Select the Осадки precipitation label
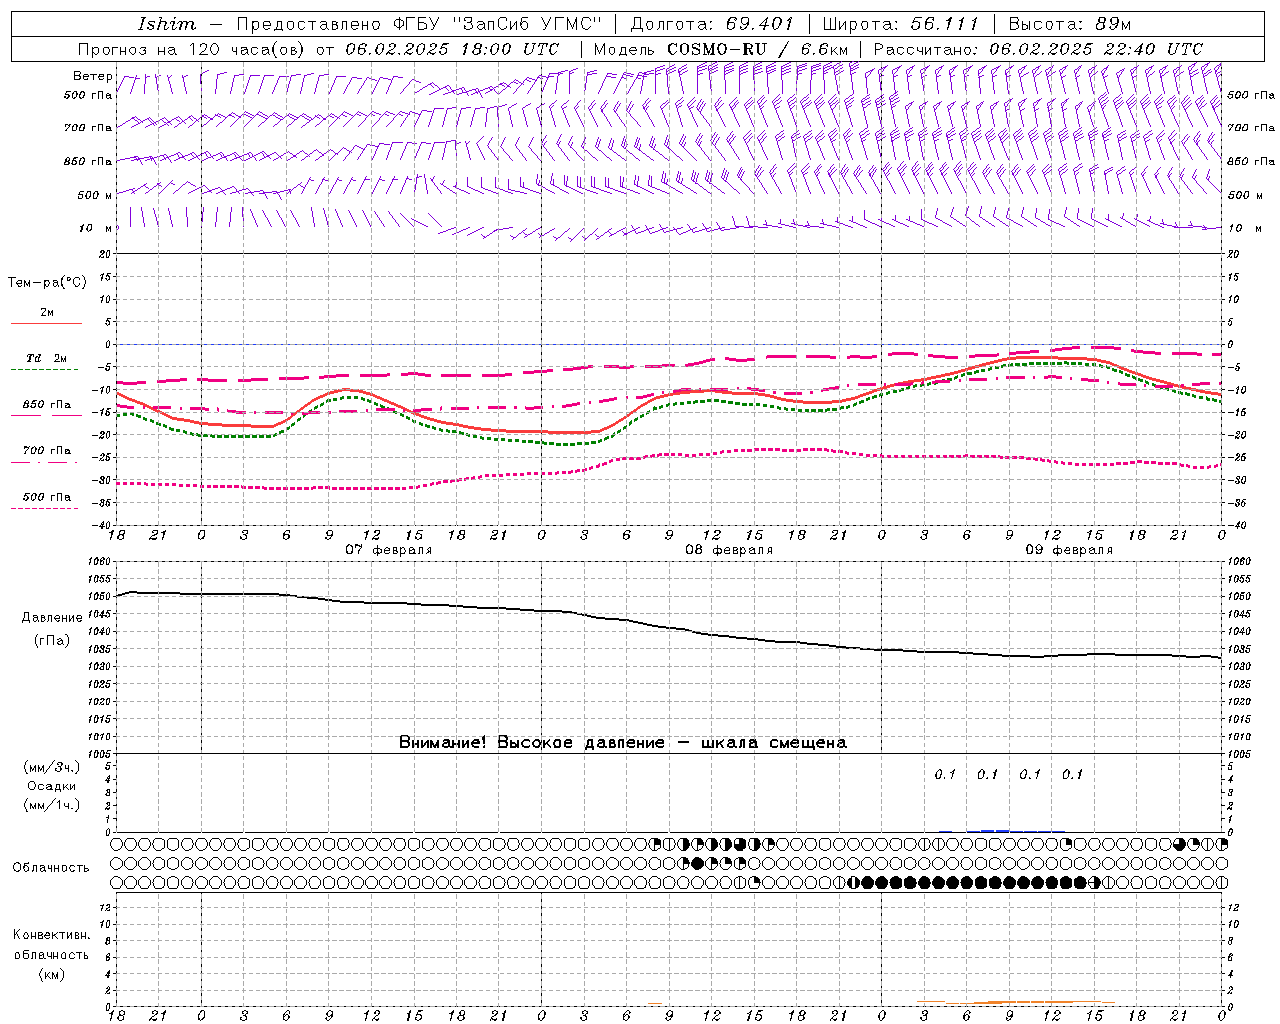1280x1024 pixels. coord(52,786)
